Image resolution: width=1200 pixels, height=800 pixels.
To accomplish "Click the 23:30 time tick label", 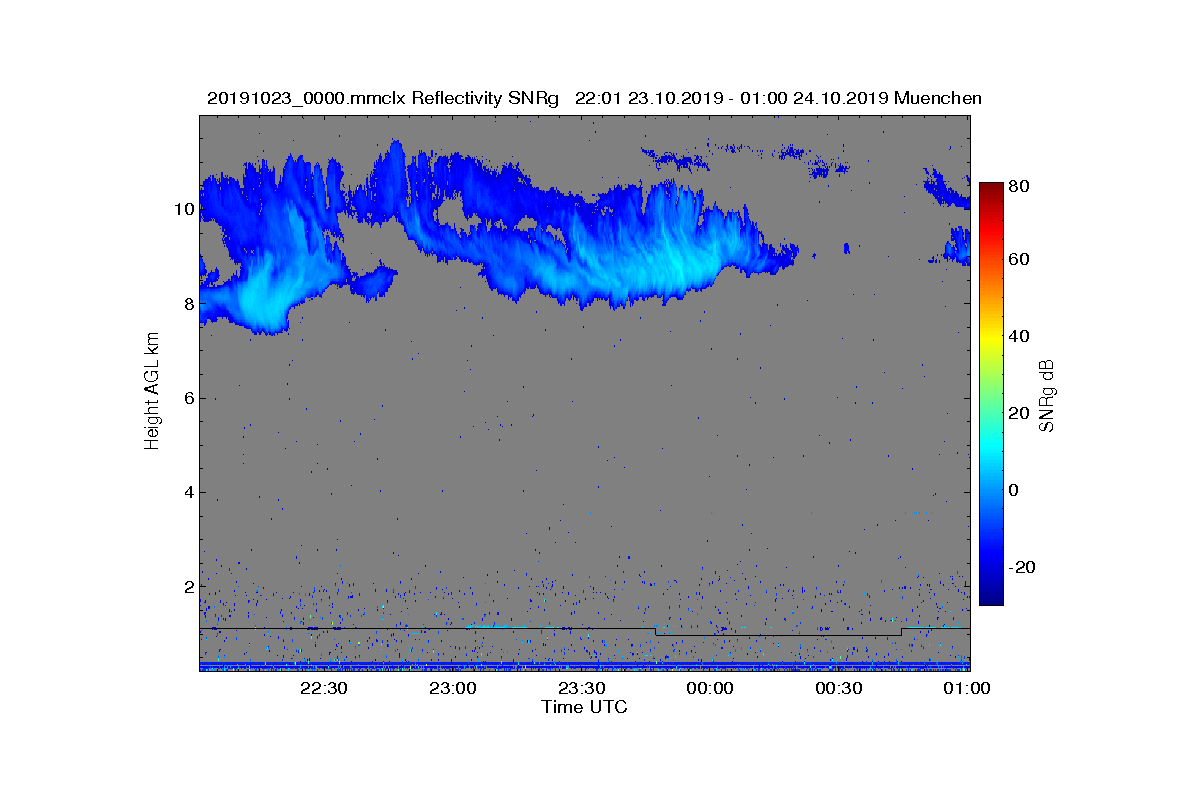I will 581,688.
